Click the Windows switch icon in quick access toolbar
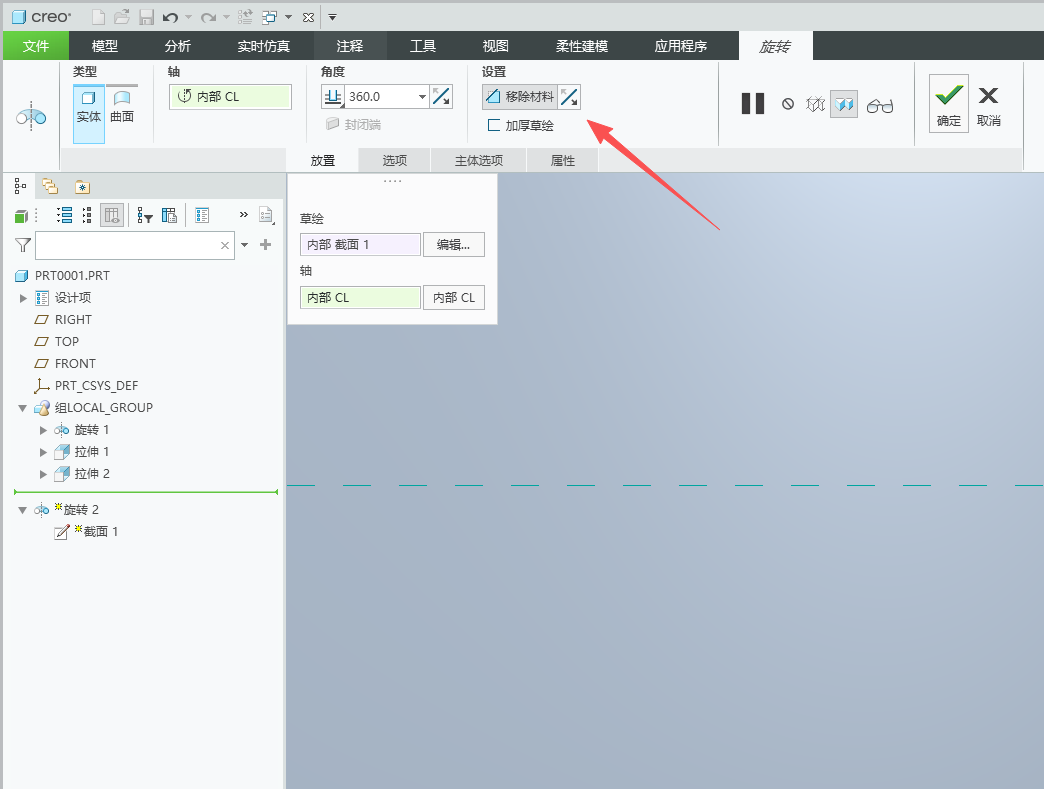This screenshot has height=789, width=1044. (270, 17)
